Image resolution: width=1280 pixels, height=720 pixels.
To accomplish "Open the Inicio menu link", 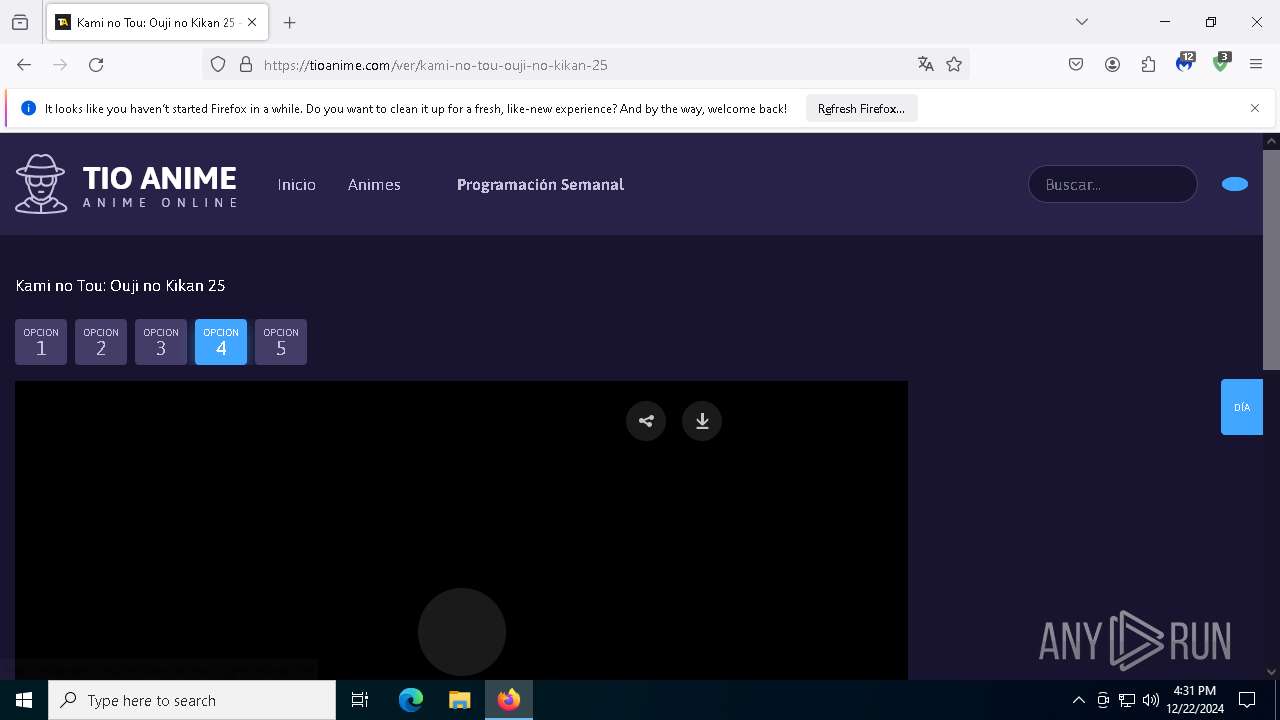I will tap(297, 185).
